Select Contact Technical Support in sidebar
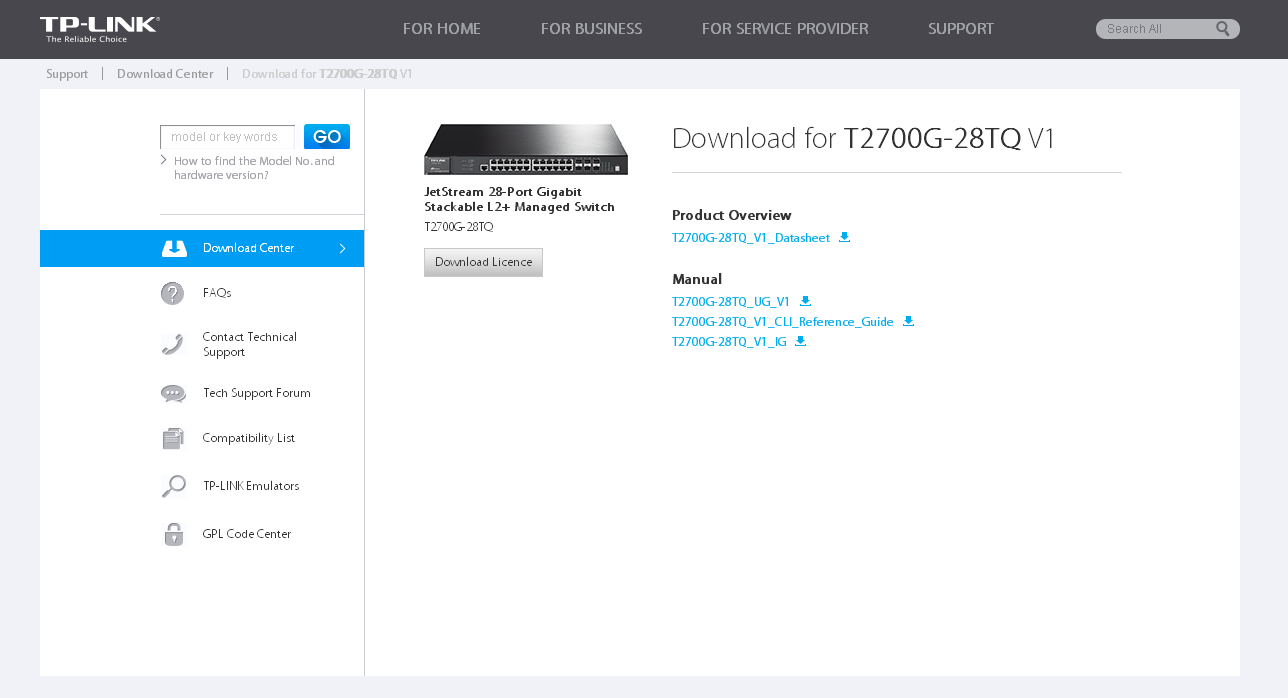Viewport: 1288px width, 698px height. 250,344
